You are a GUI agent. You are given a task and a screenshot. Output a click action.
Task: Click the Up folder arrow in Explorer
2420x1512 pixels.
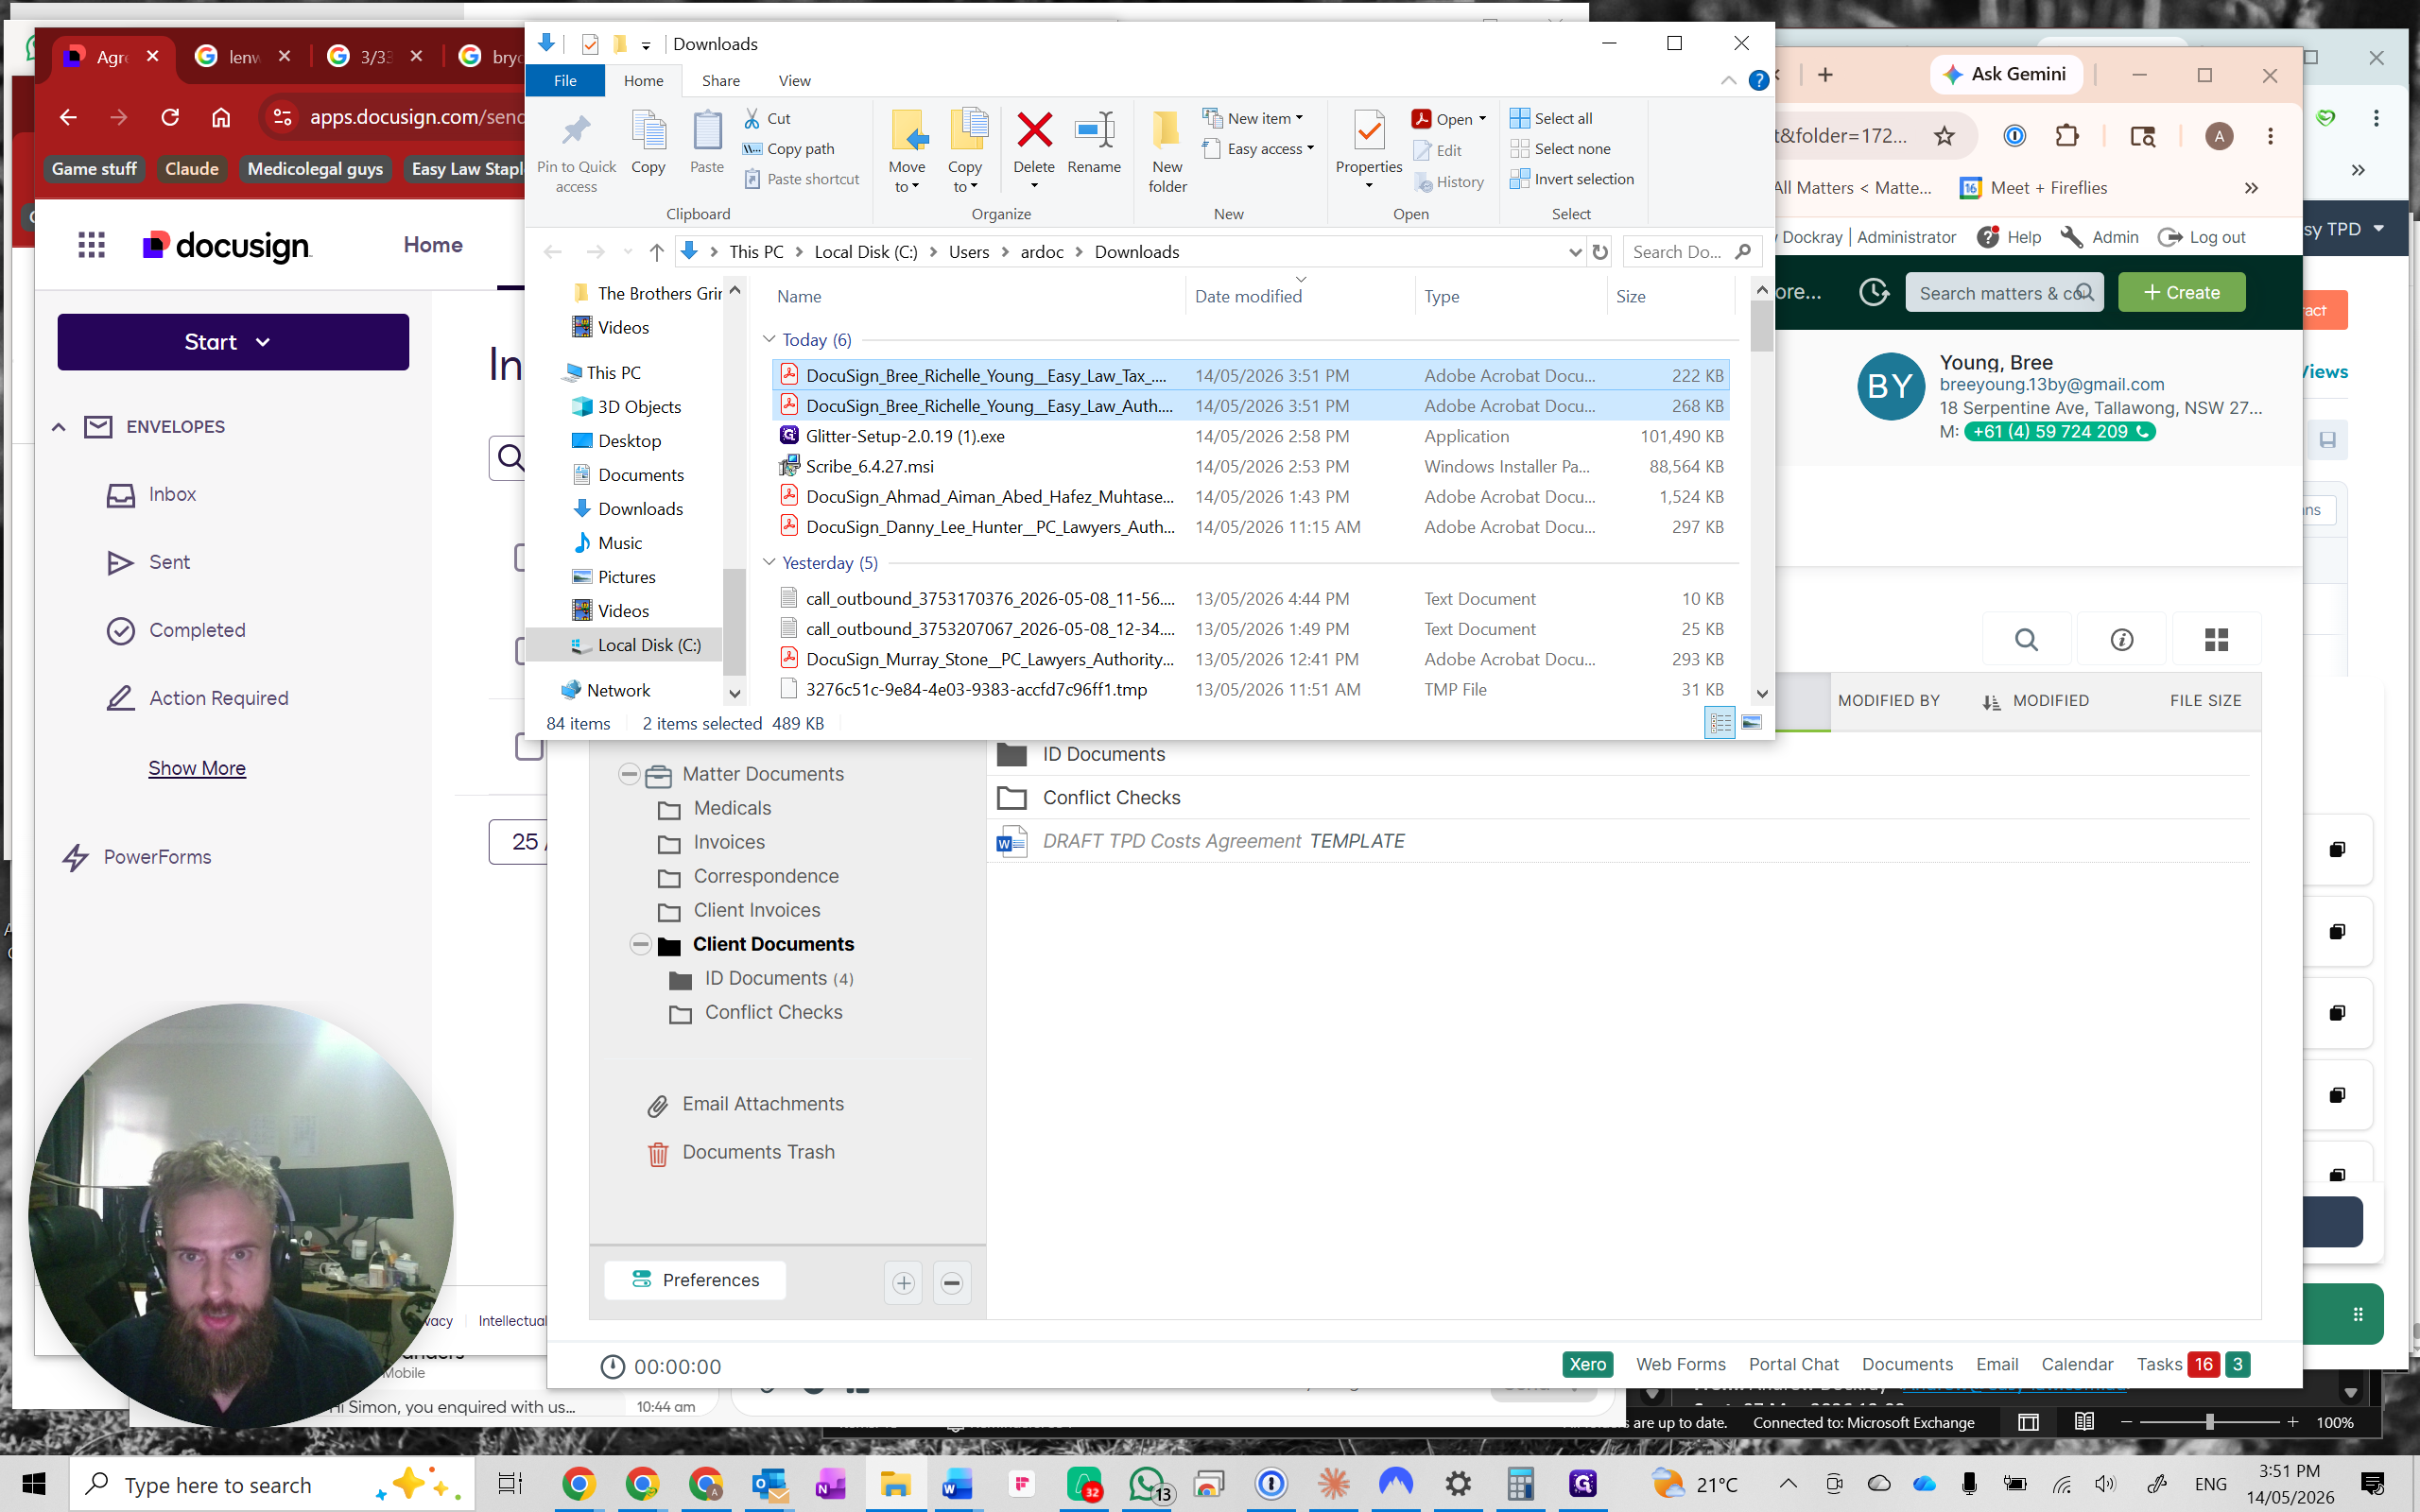click(656, 252)
